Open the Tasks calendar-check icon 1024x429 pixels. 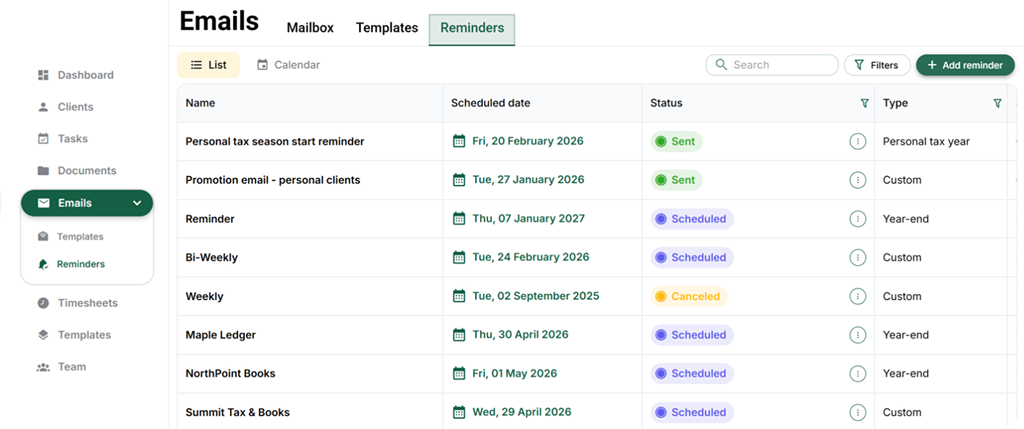click(x=43, y=139)
